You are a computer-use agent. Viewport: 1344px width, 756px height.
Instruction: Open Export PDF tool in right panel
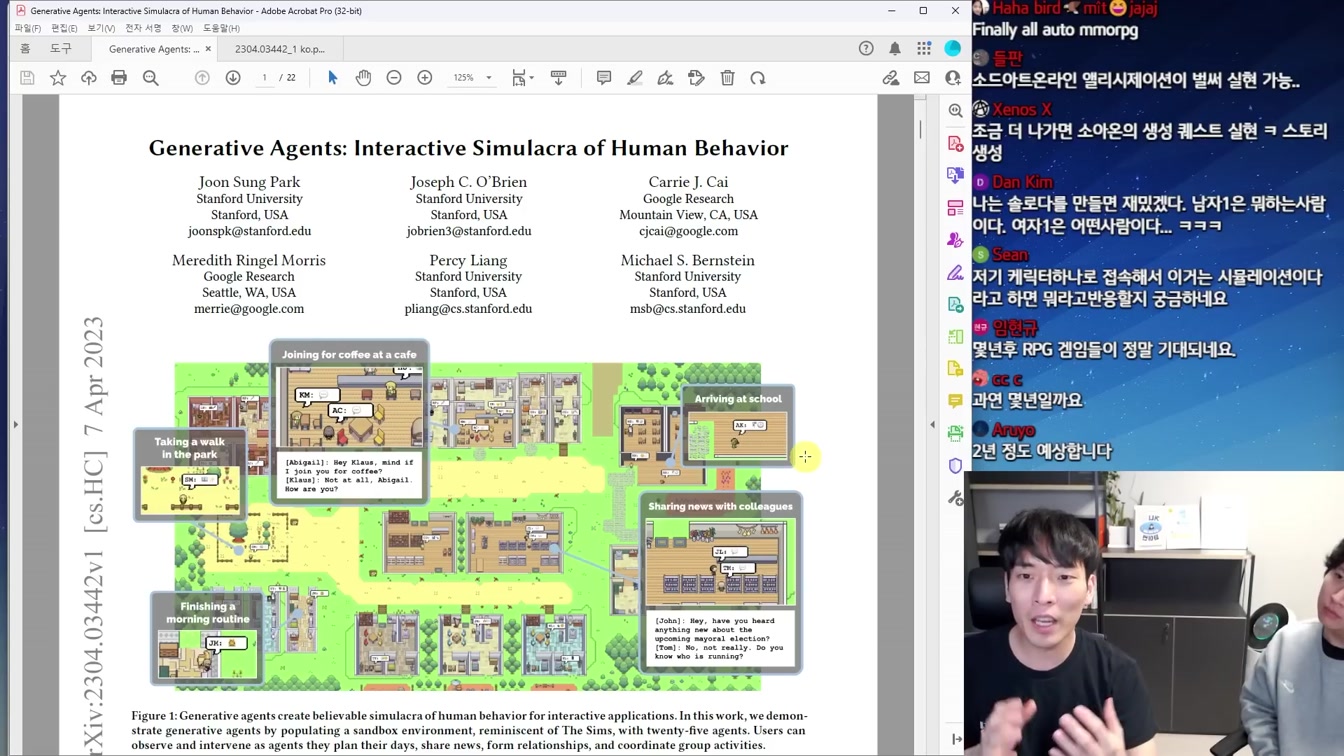point(955,175)
